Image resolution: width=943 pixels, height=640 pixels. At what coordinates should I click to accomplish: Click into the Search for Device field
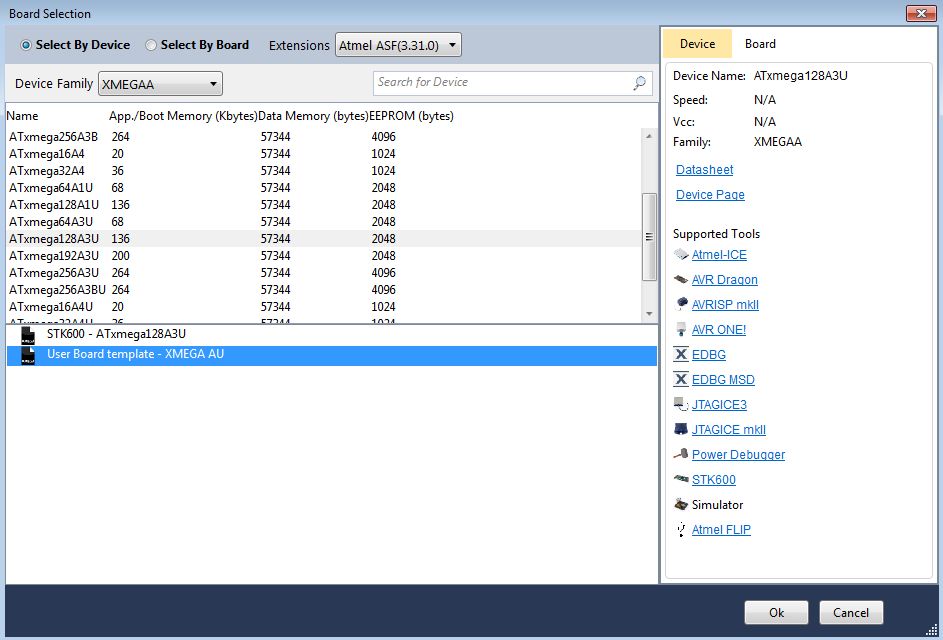502,83
